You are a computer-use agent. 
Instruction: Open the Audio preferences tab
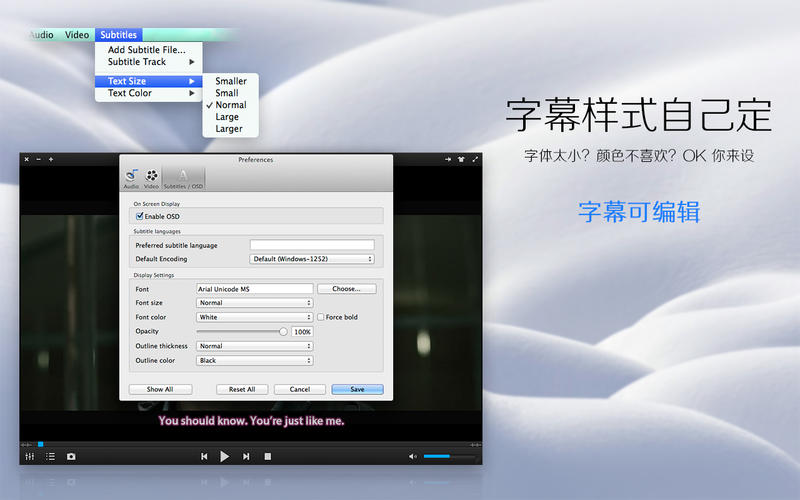(x=131, y=179)
